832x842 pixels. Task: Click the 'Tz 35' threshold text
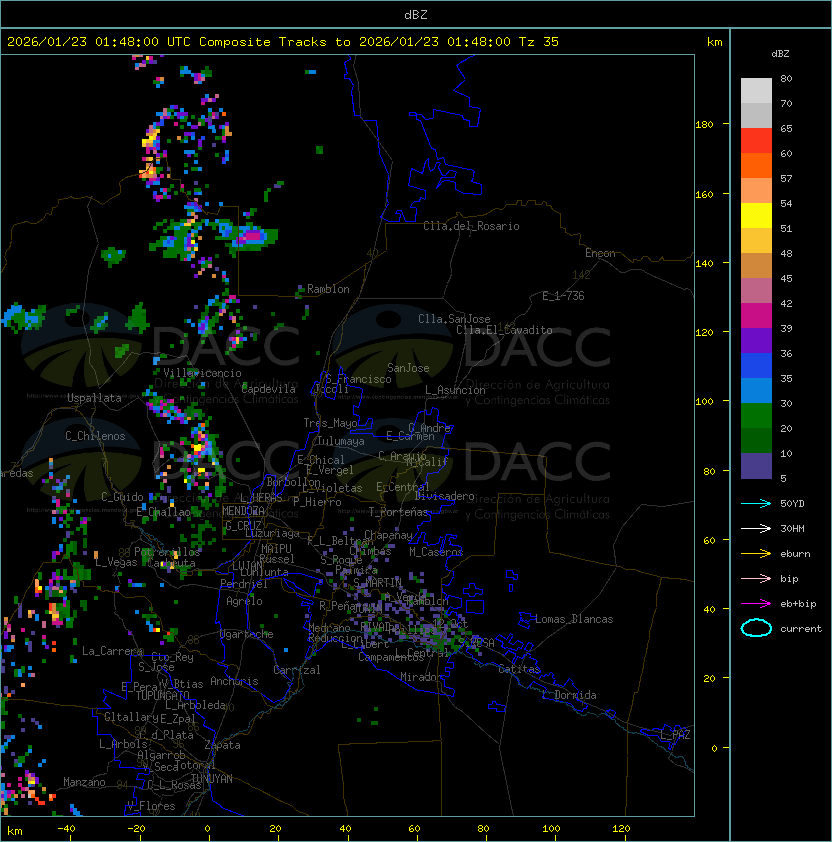[x=539, y=42]
